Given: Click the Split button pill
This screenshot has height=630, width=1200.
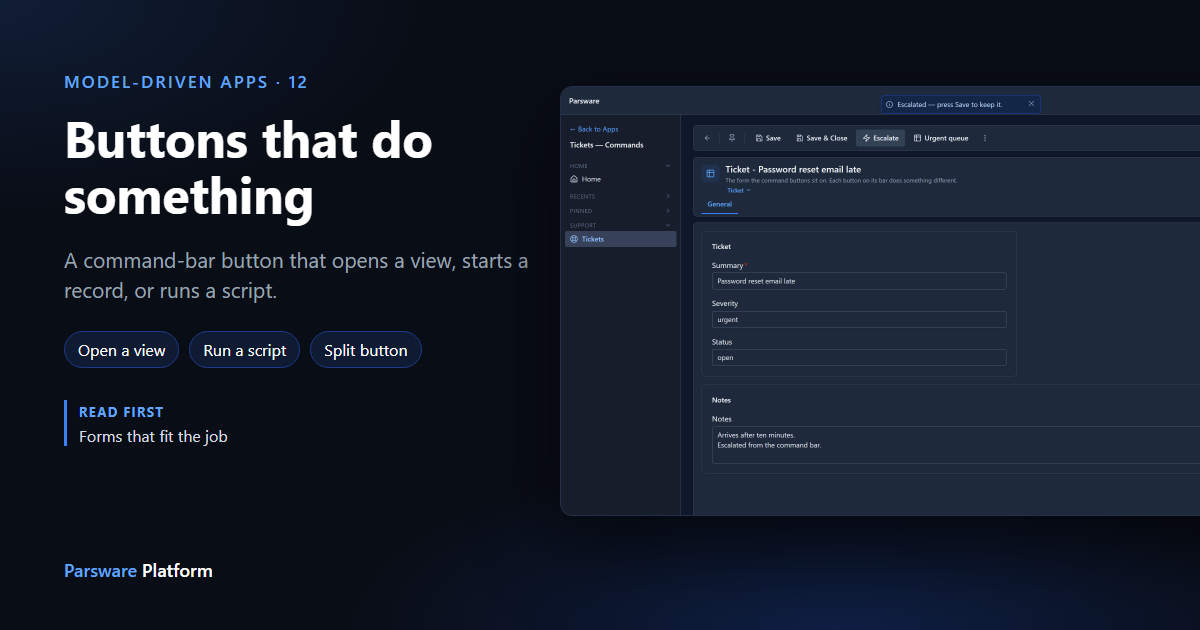Looking at the screenshot, I should click(x=366, y=350).
